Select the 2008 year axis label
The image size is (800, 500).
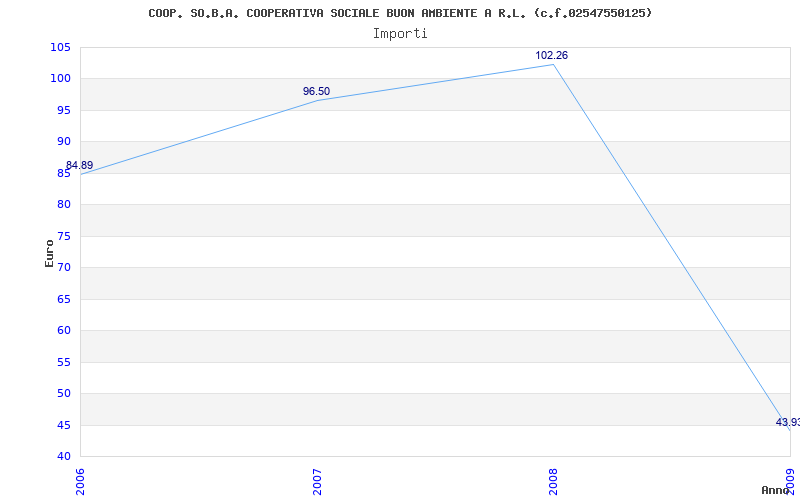tap(554, 482)
